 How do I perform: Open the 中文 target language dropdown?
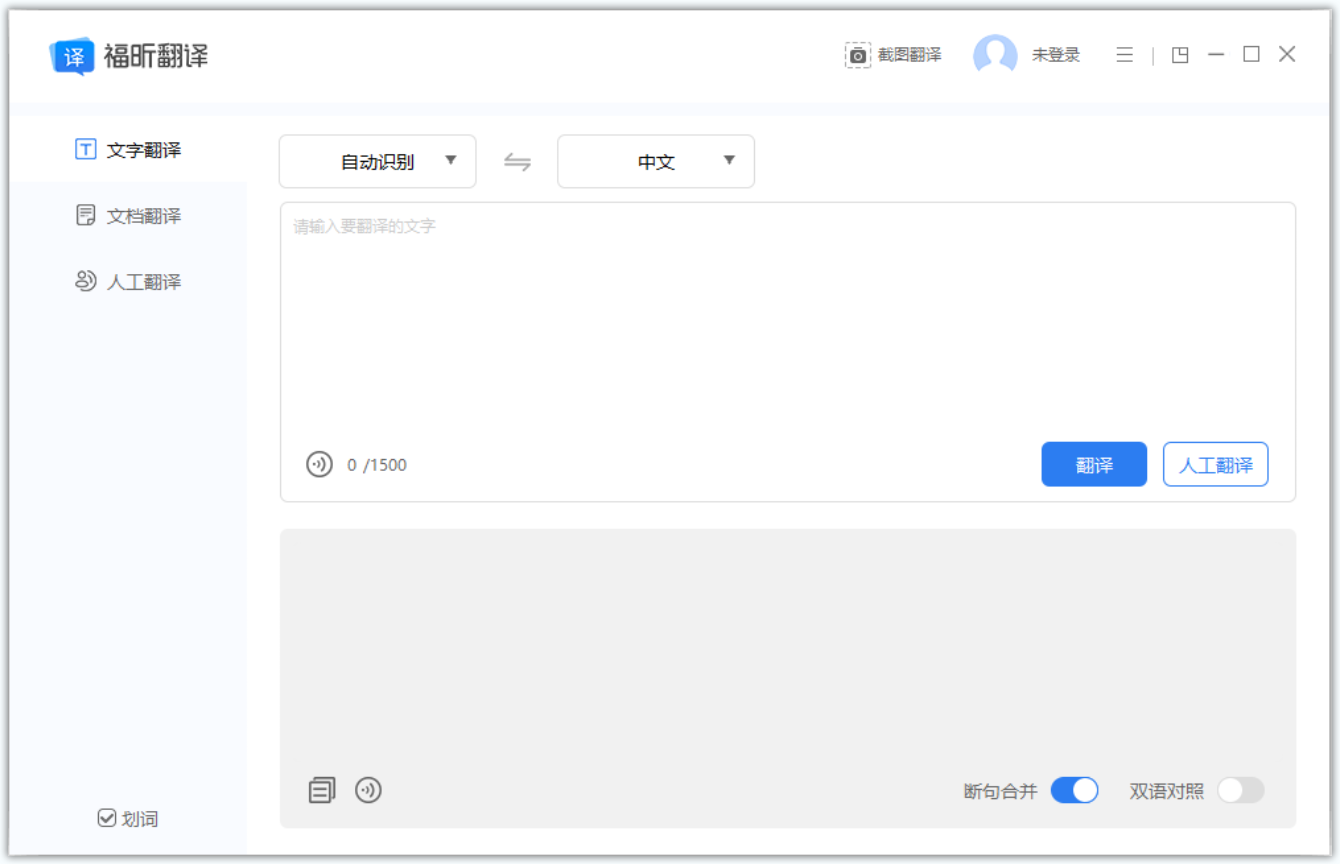656,161
